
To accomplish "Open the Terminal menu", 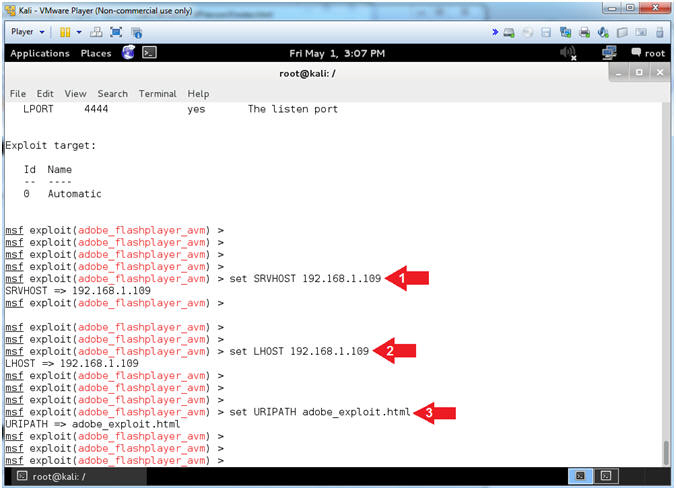I will click(x=157, y=94).
